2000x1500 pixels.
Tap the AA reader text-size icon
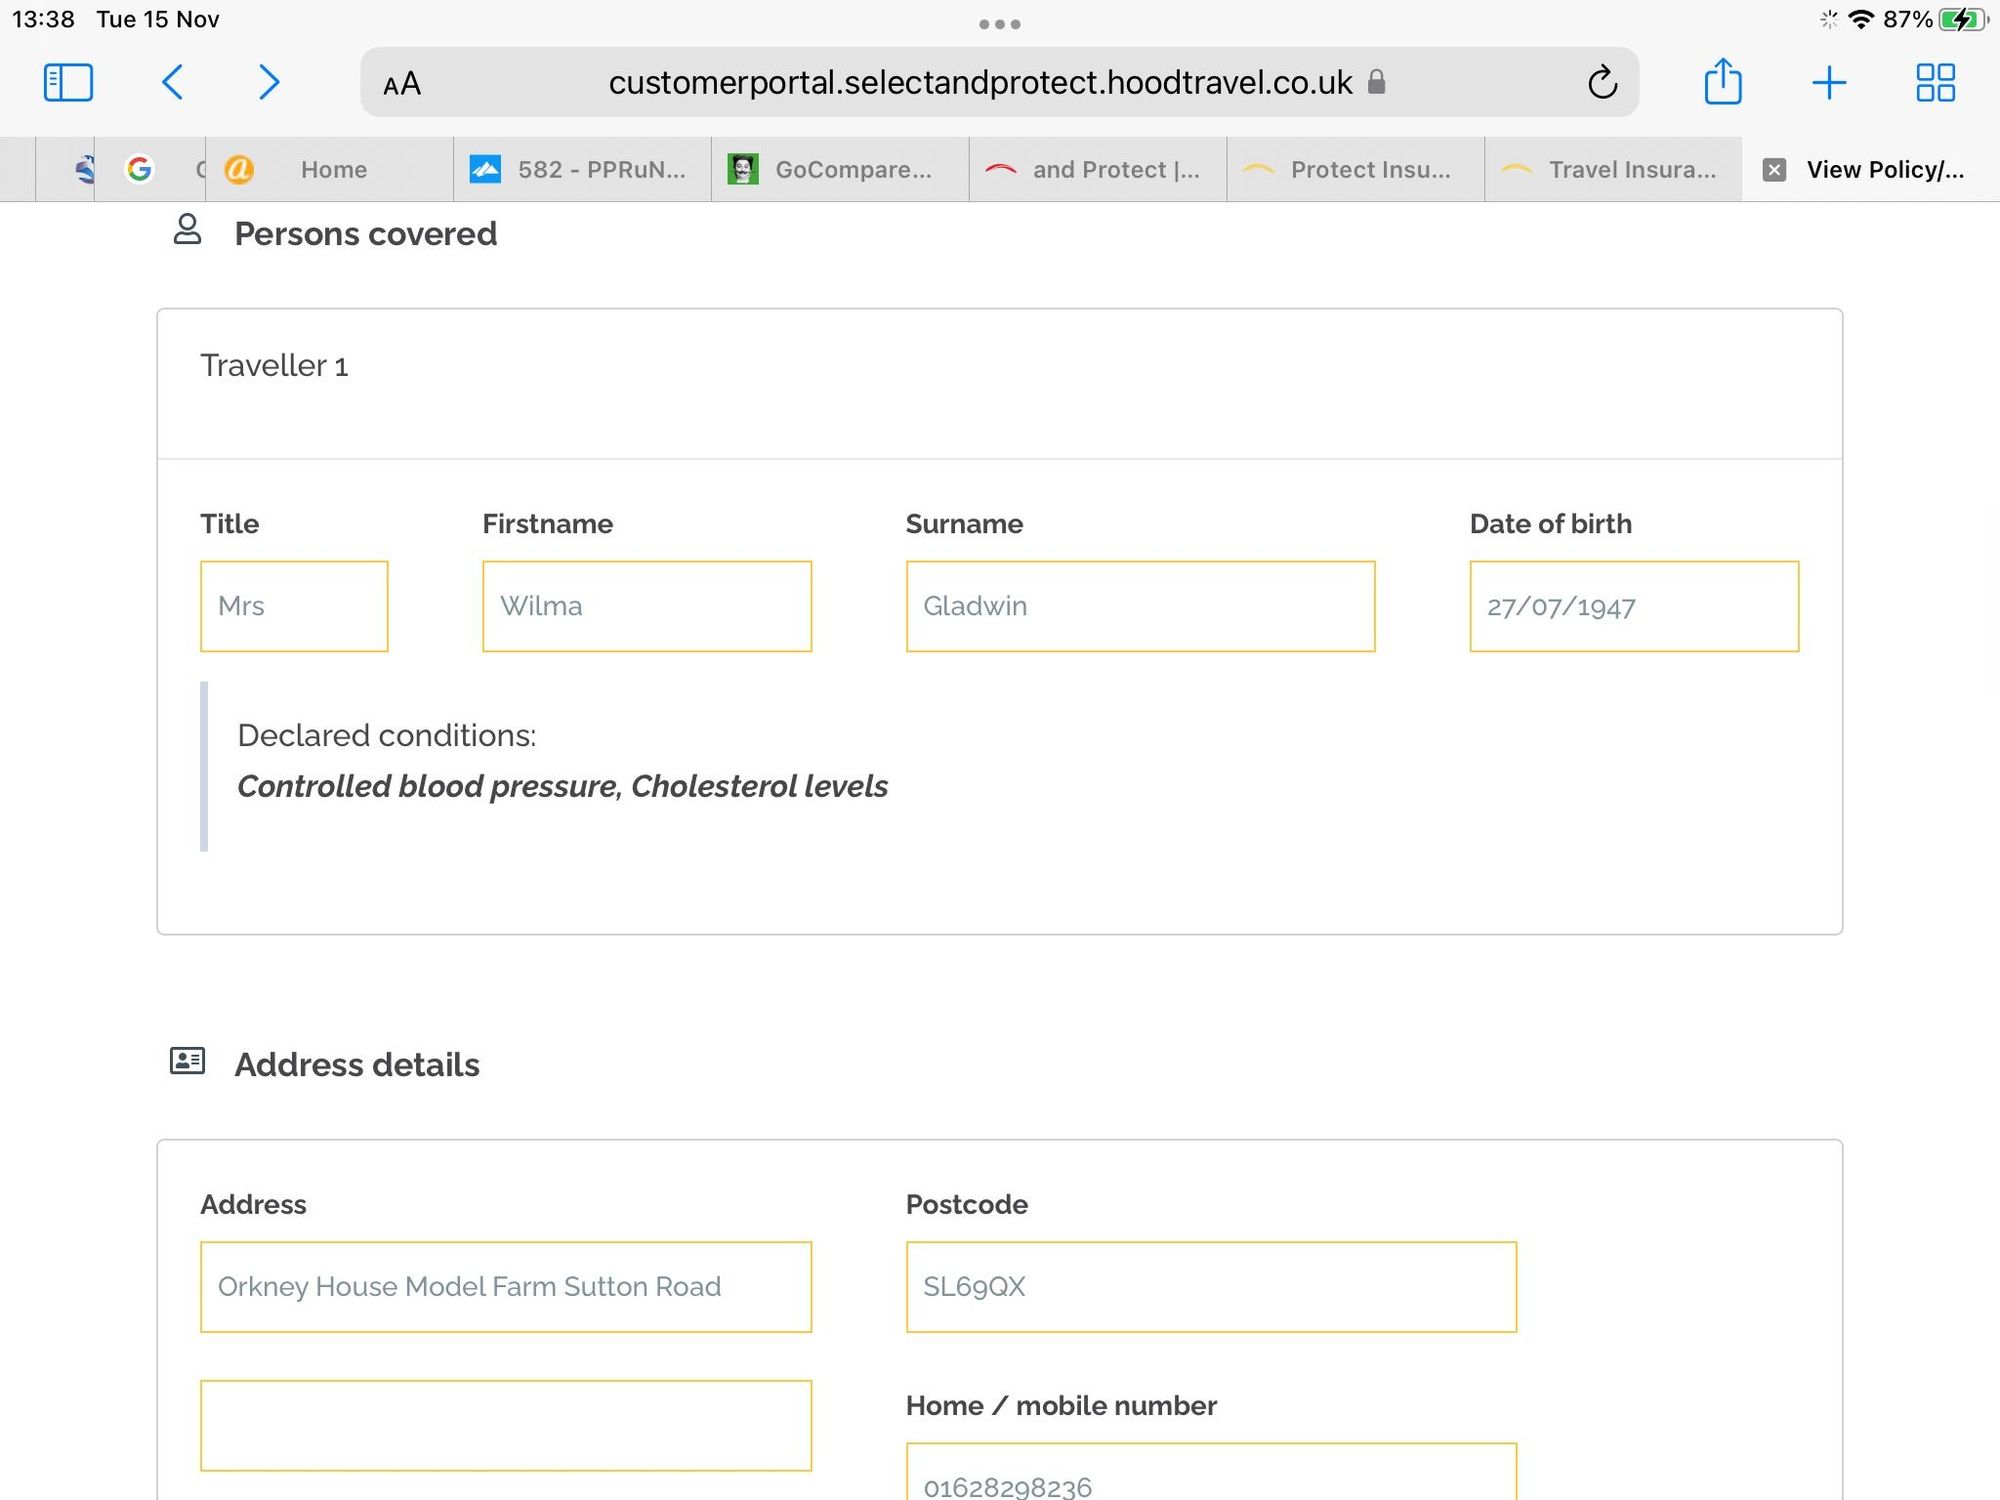click(402, 84)
